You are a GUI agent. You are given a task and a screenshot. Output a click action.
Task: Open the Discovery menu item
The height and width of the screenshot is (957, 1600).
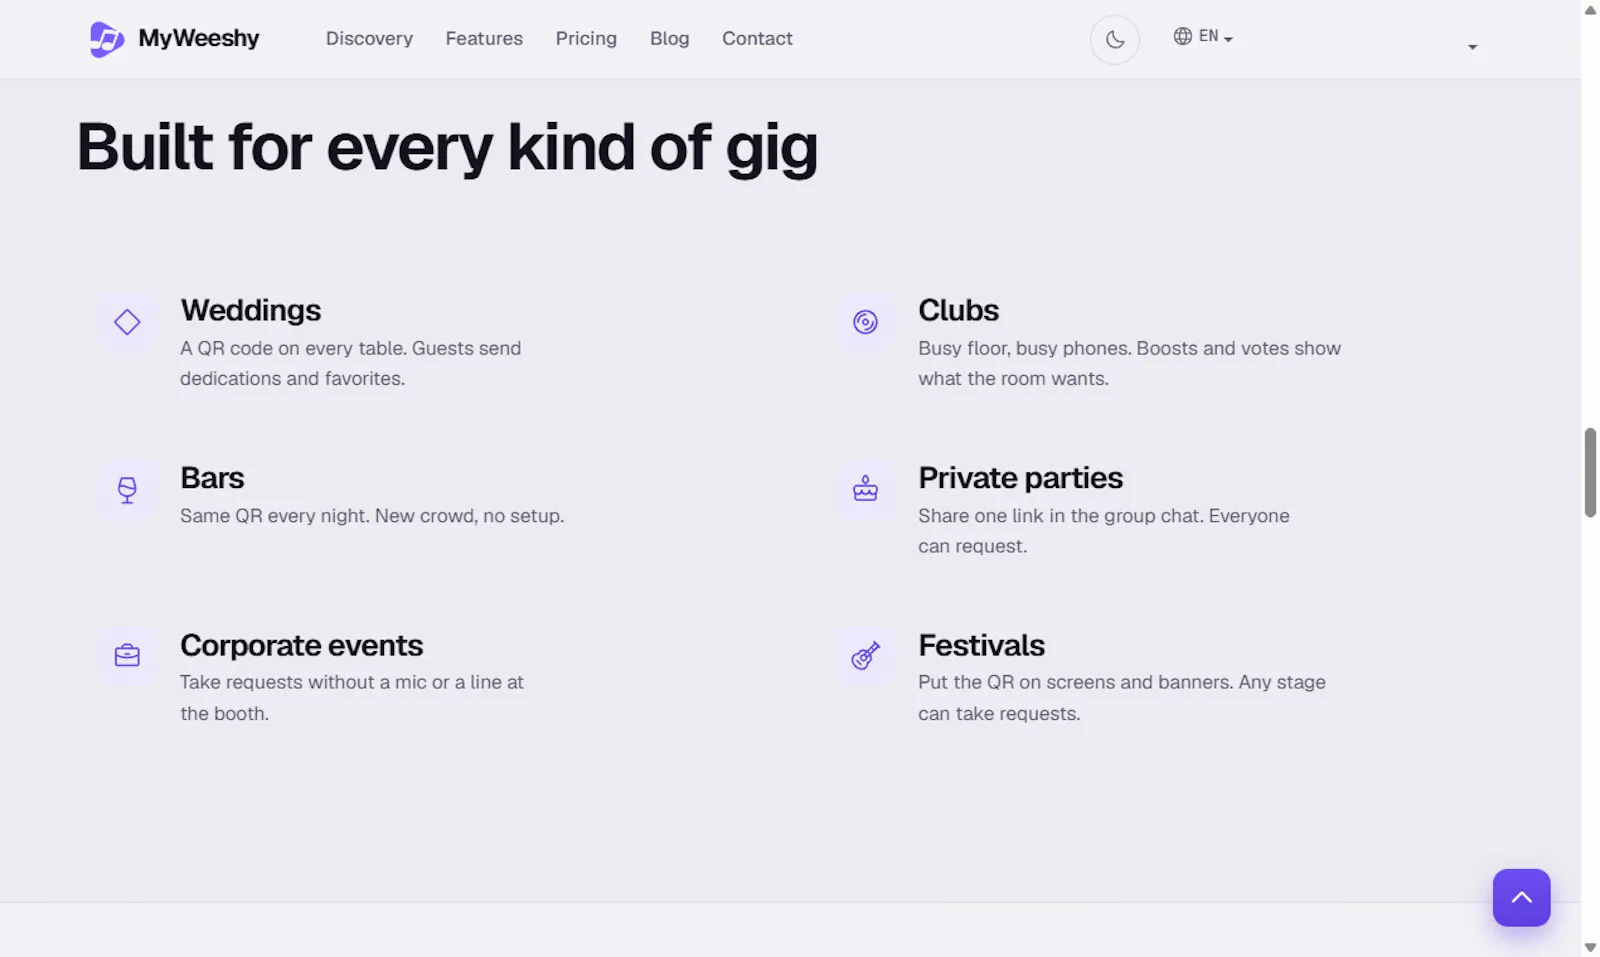click(x=369, y=39)
